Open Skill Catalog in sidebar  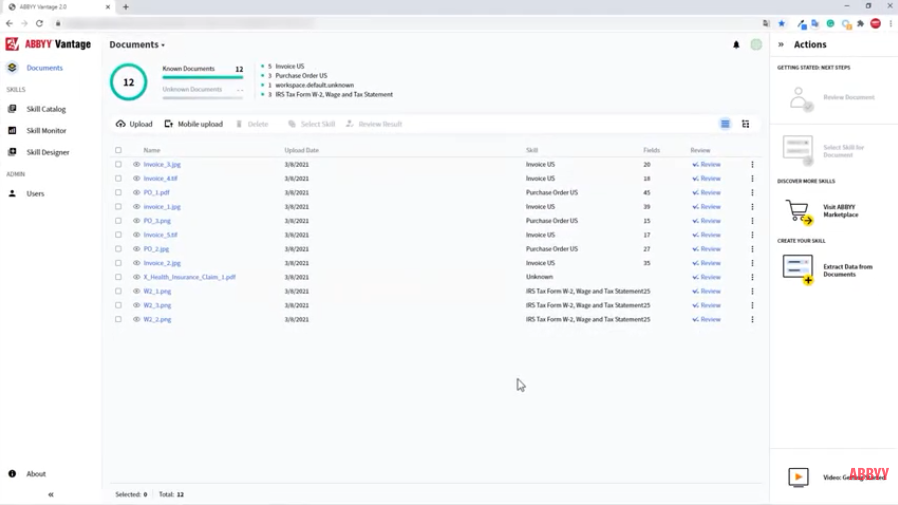45,109
